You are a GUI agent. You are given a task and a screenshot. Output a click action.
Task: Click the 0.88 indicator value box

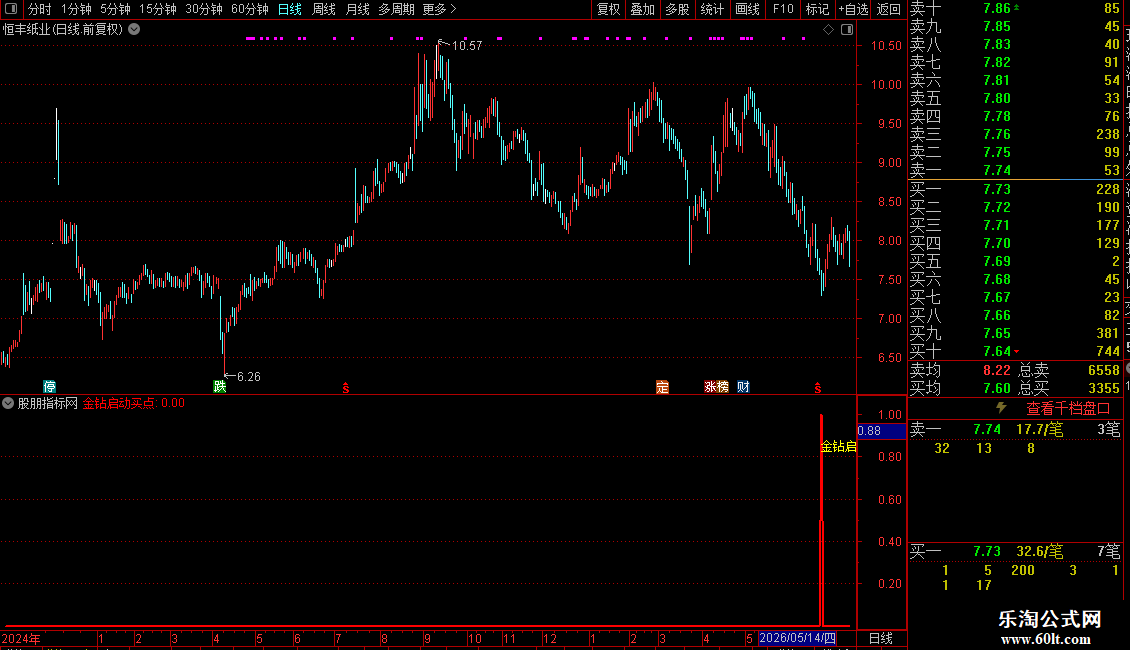881,431
